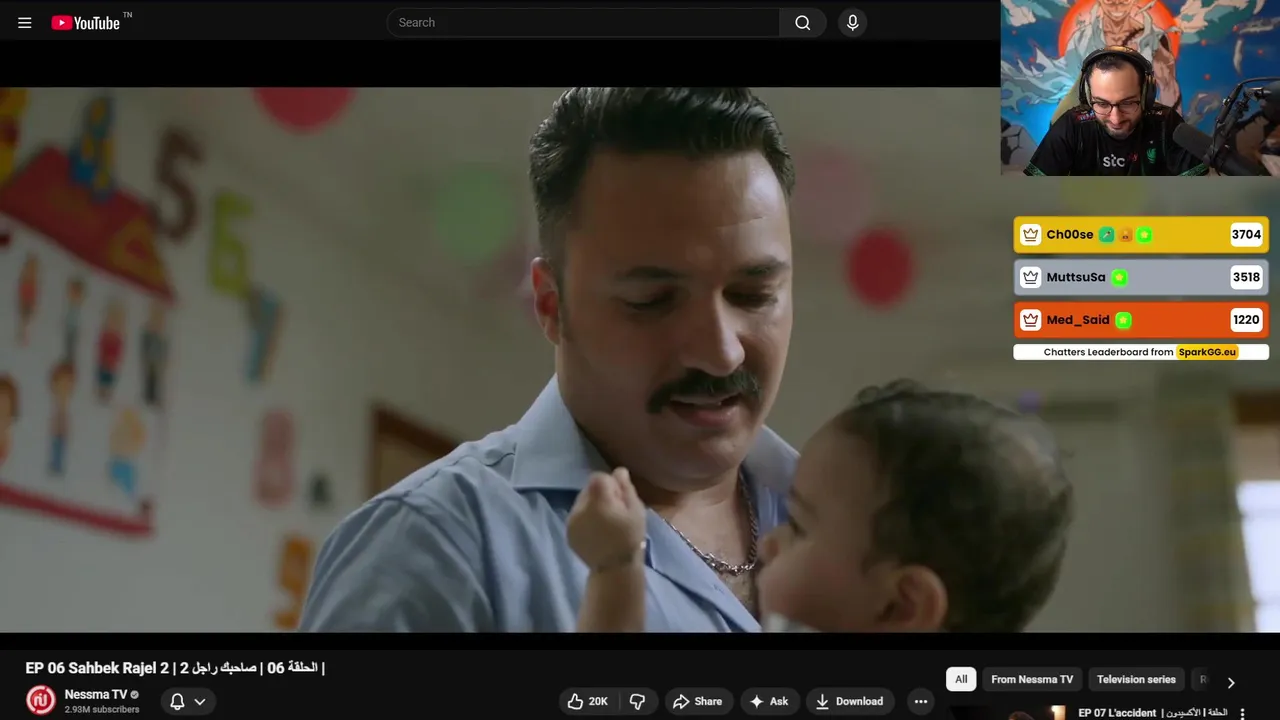Focus the YouTube Search field
This screenshot has height=720, width=1280.
pyautogui.click(x=583, y=22)
